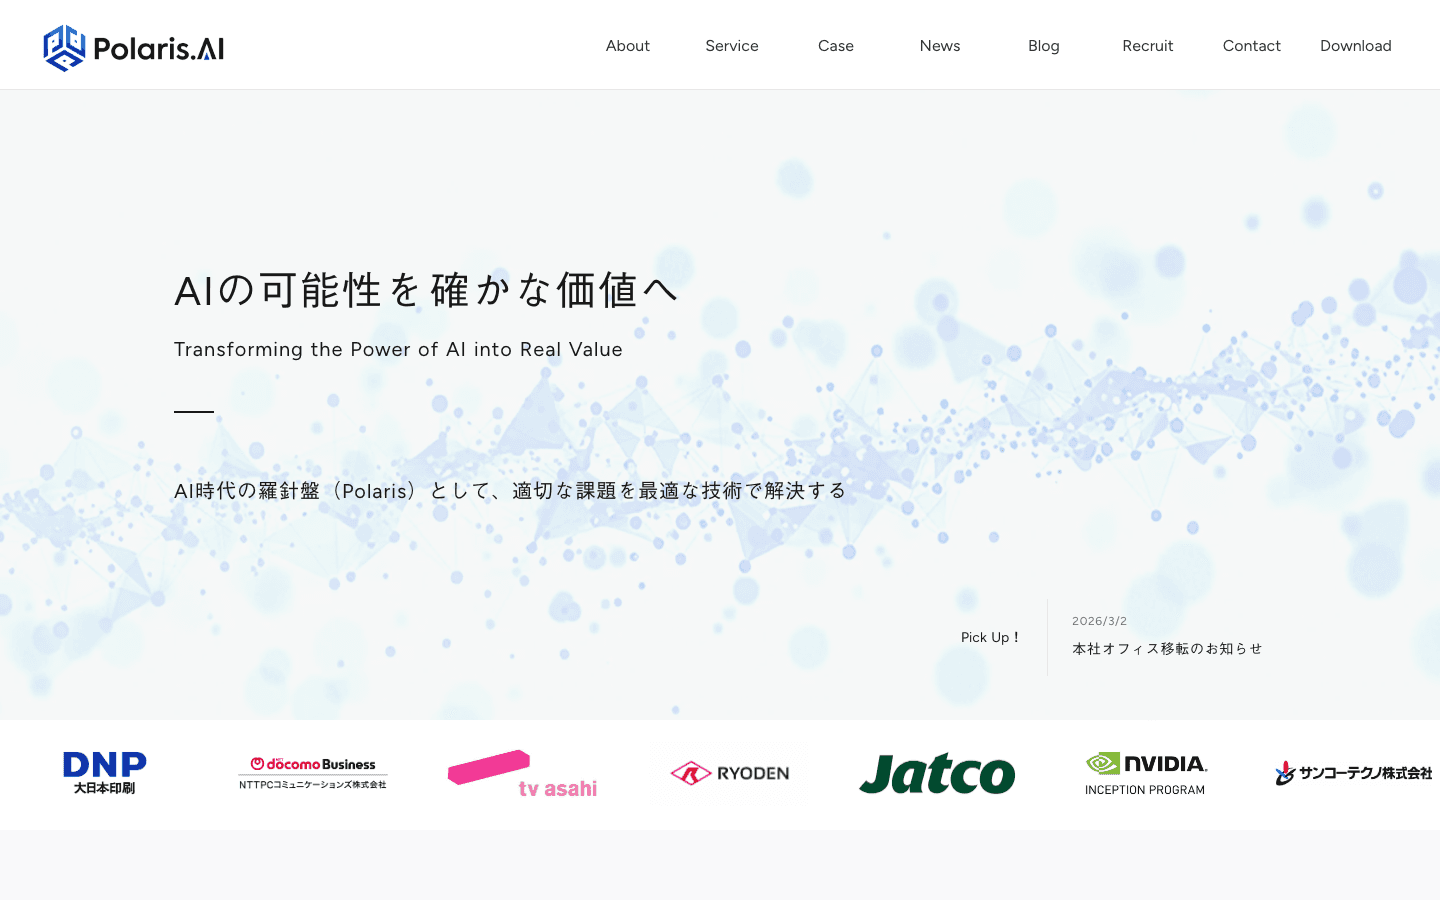
Task: Click the 'Pick Up！' label
Action: click(x=991, y=638)
